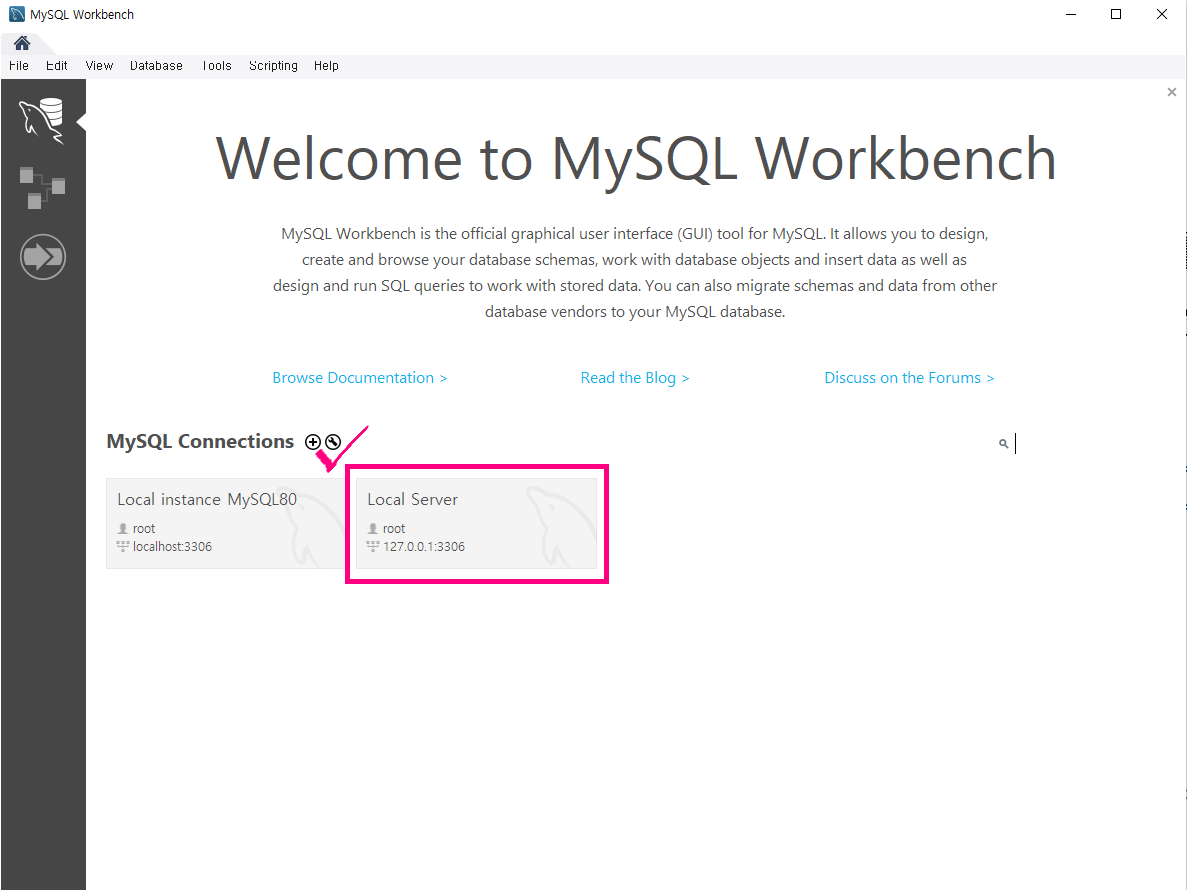Open the Database menu
This screenshot has height=890, width=1187.
click(156, 66)
